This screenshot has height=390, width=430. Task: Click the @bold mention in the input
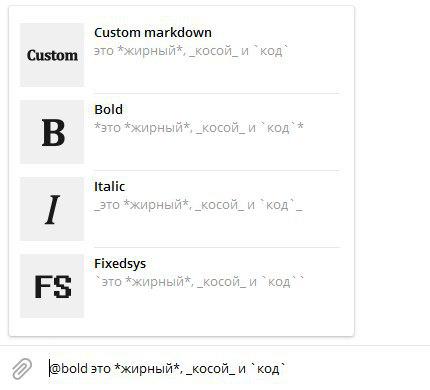(x=69, y=369)
